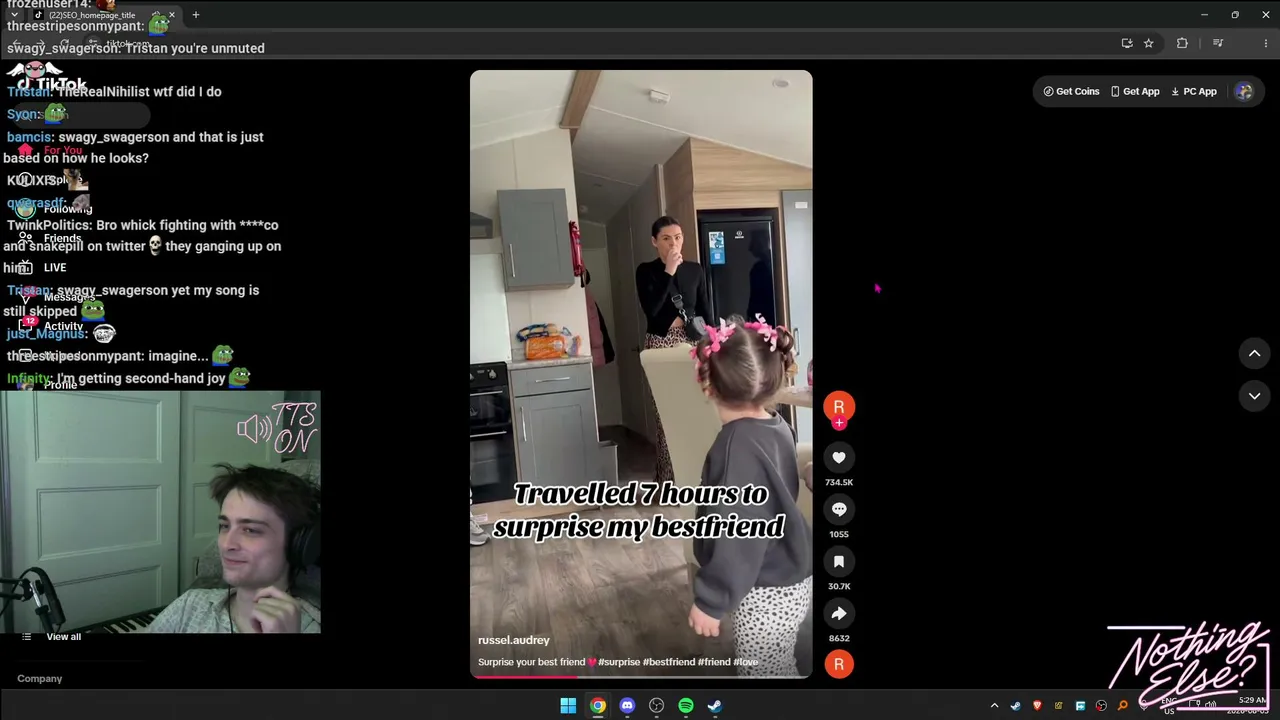This screenshot has height=720, width=1280.
Task: Expand hidden system tray icons
Action: click(994, 706)
